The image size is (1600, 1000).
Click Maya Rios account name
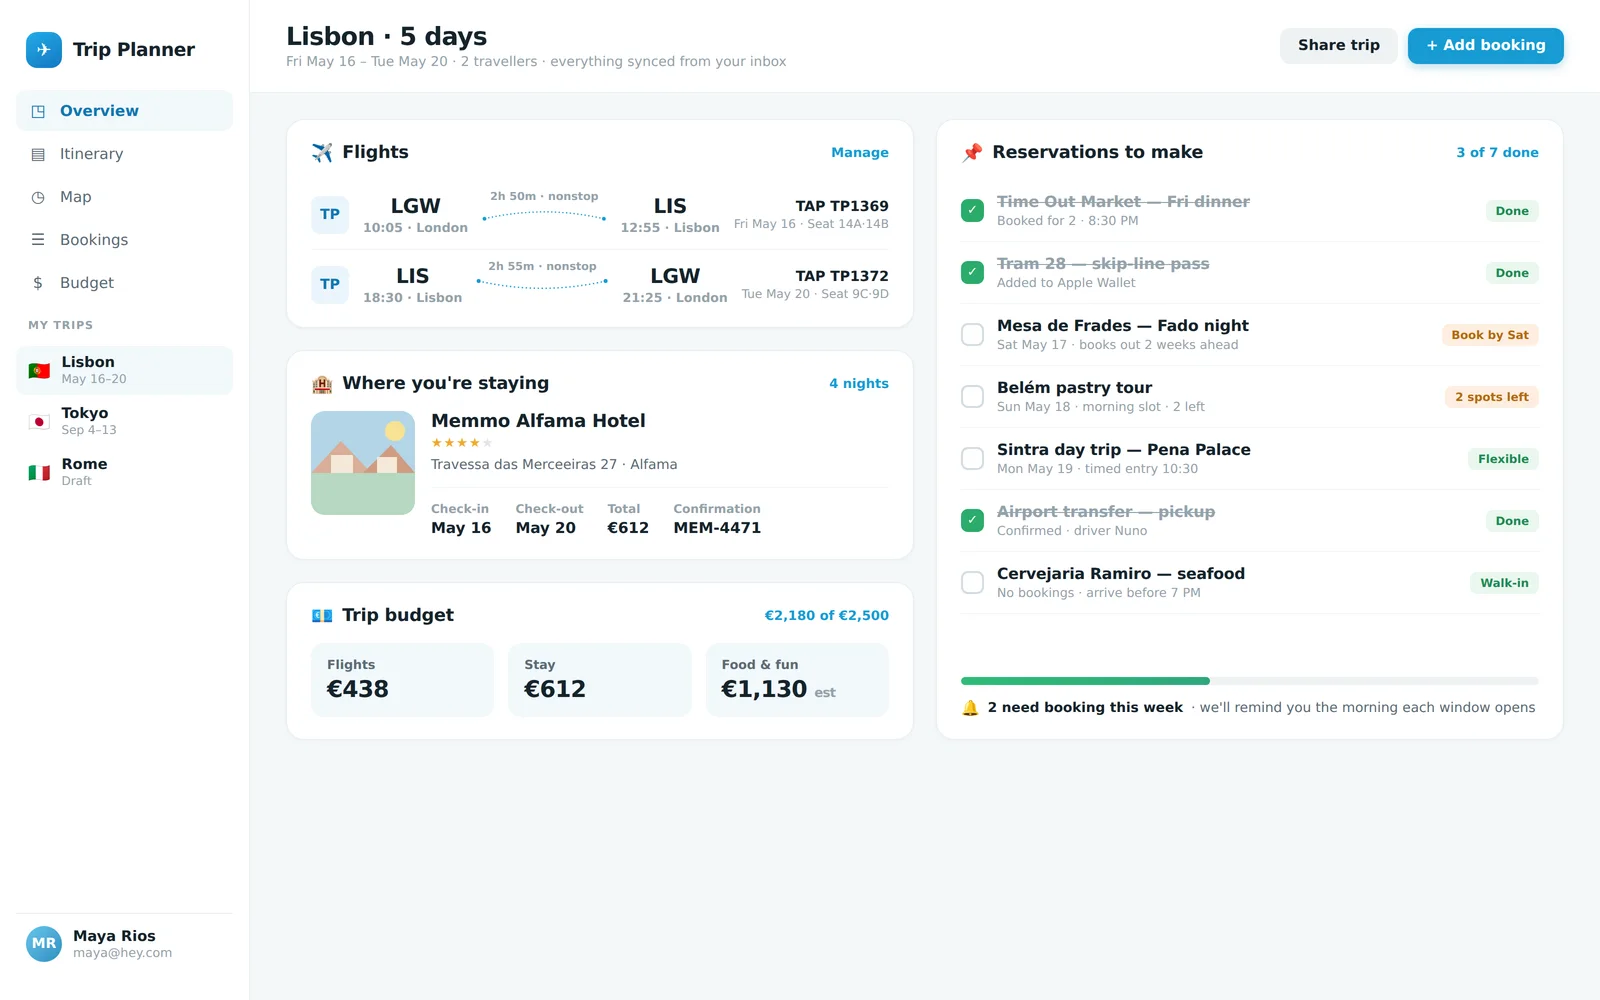tap(114, 936)
